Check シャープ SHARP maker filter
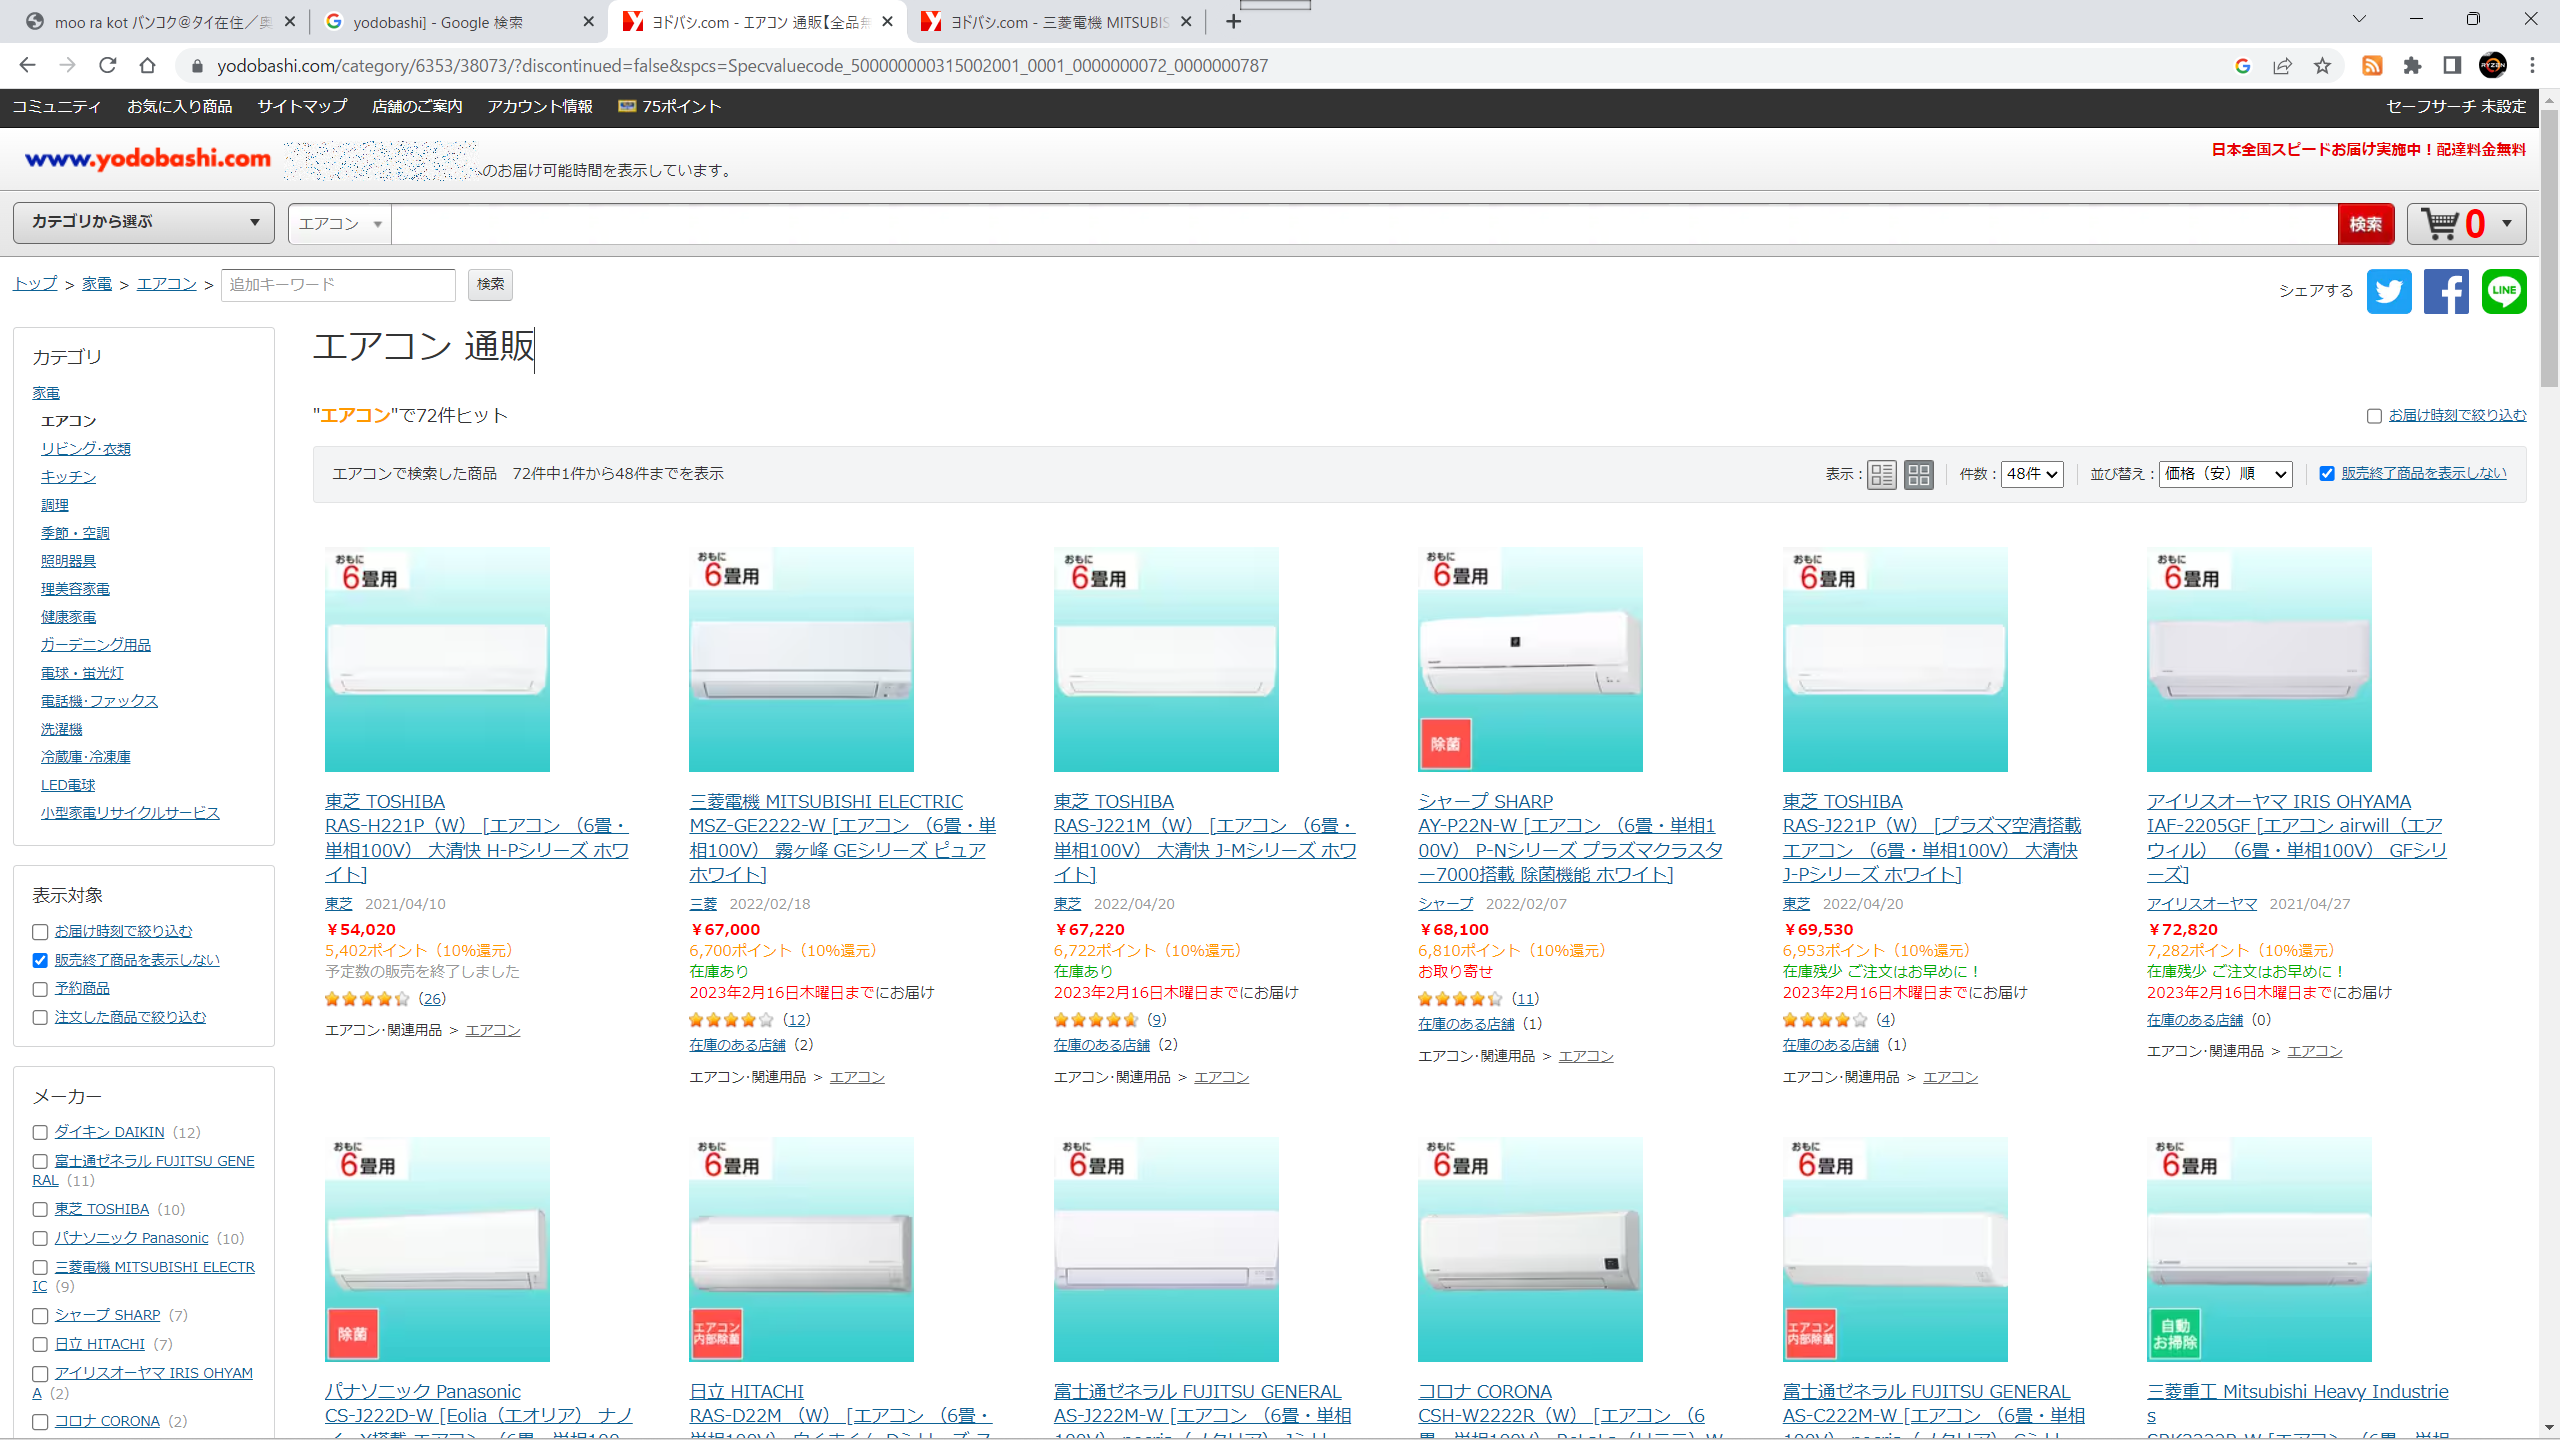Viewport: 2560px width, 1440px height. (40, 1316)
